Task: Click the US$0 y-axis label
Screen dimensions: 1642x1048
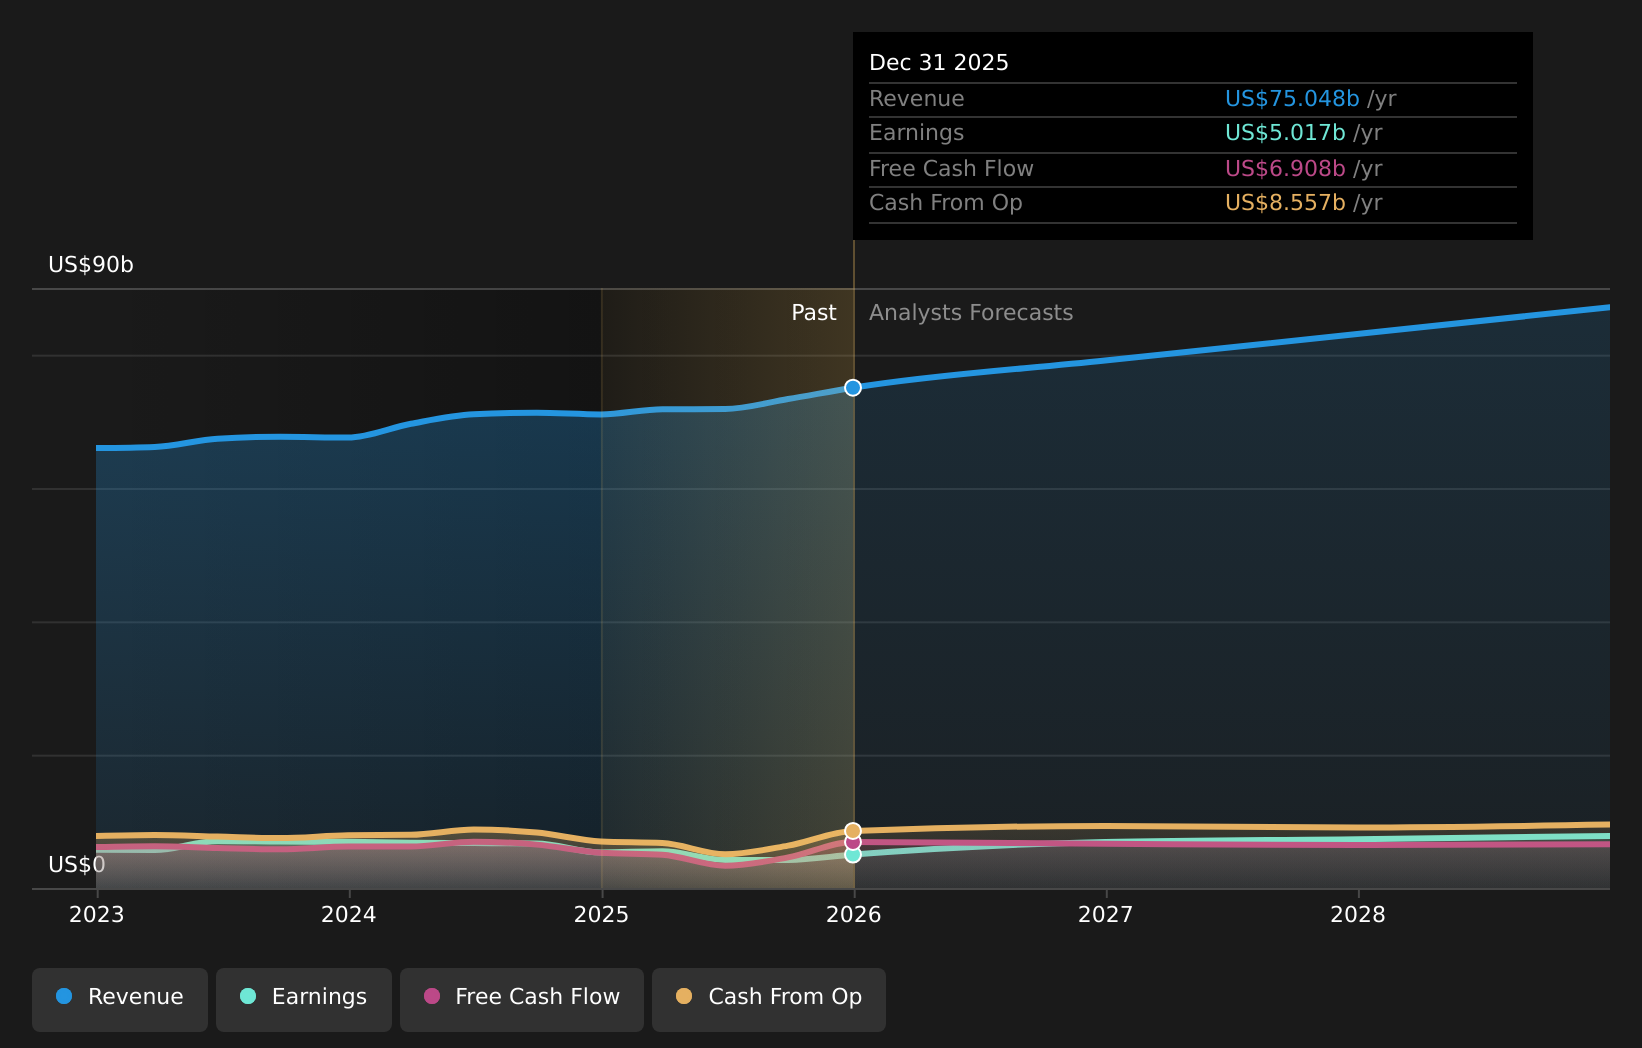Action: (76, 865)
